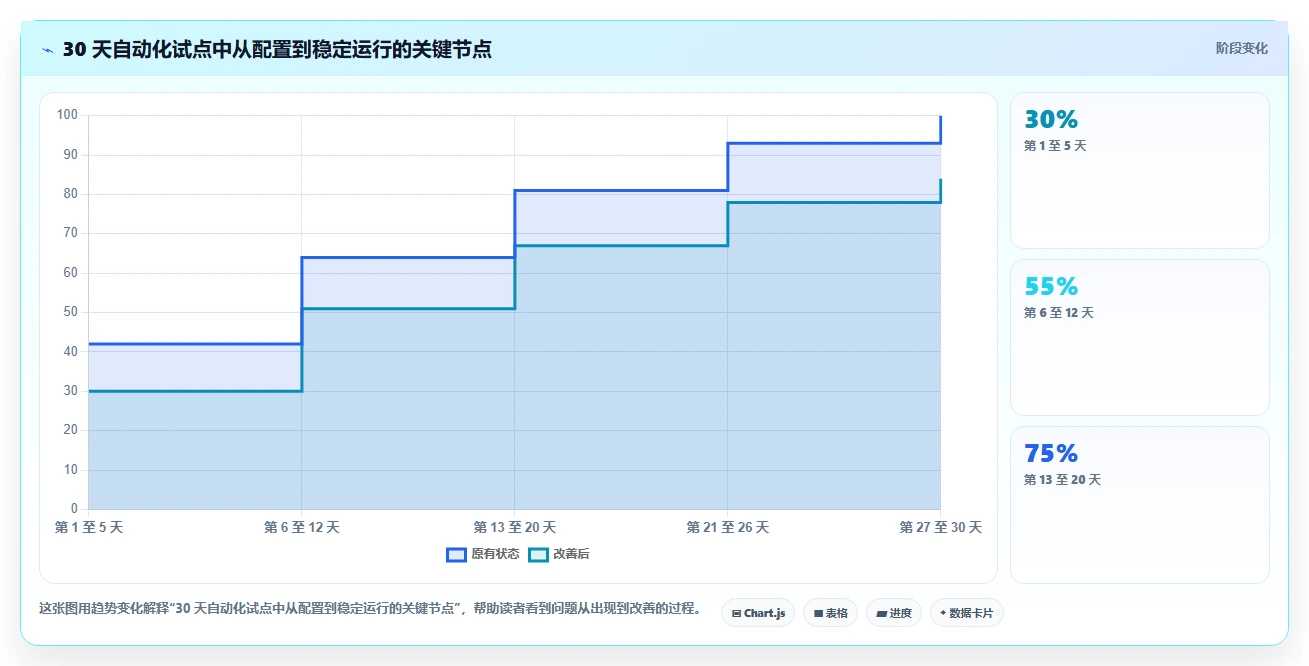Viewport: 1309px width, 666px height.
Task: Select the 55% data card
Action: [1140, 337]
